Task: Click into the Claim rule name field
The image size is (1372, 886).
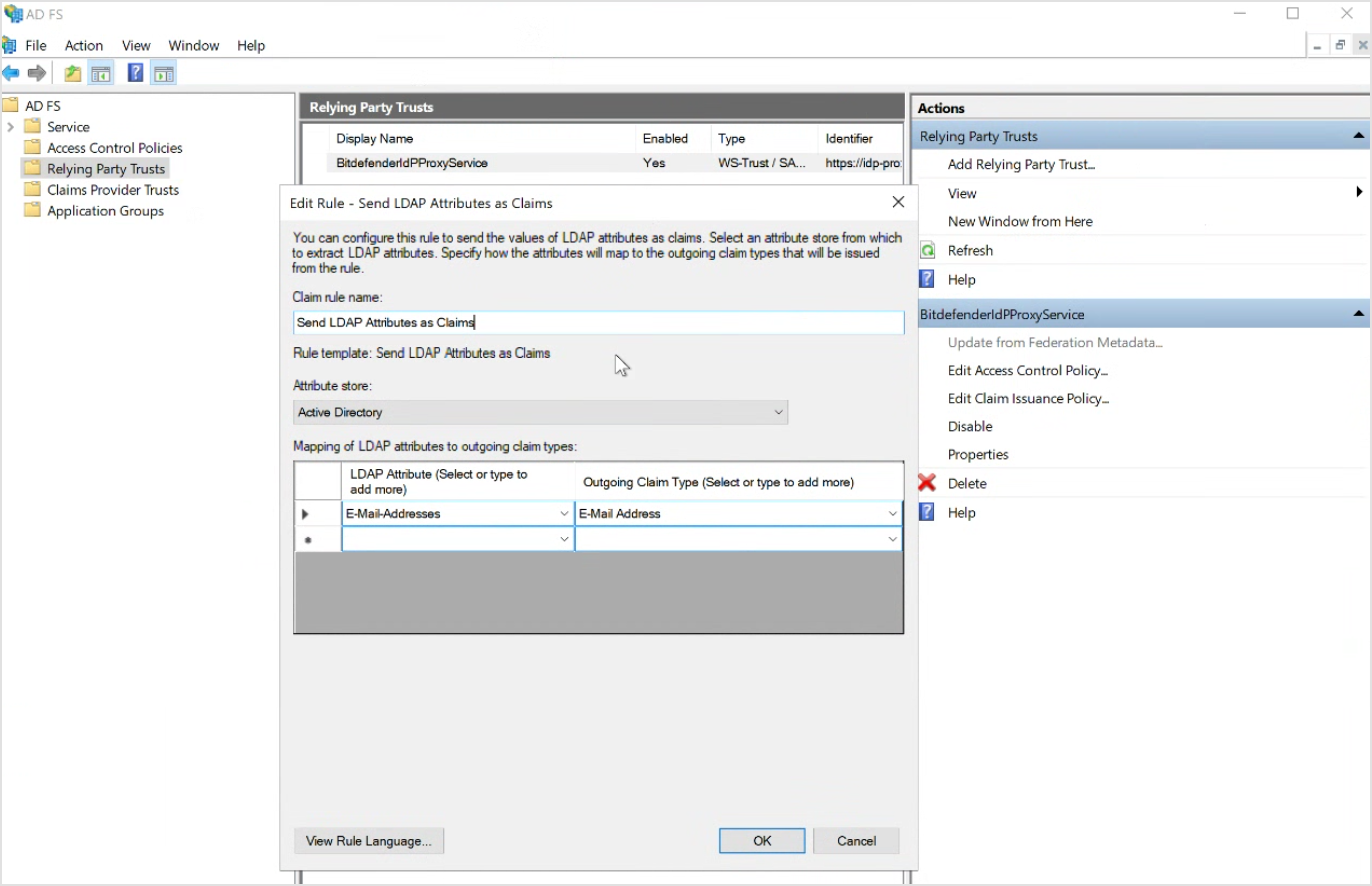Action: (598, 323)
